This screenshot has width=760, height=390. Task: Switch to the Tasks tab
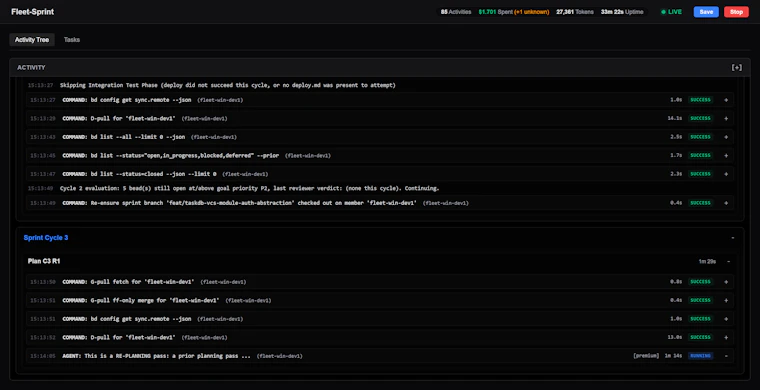point(72,40)
